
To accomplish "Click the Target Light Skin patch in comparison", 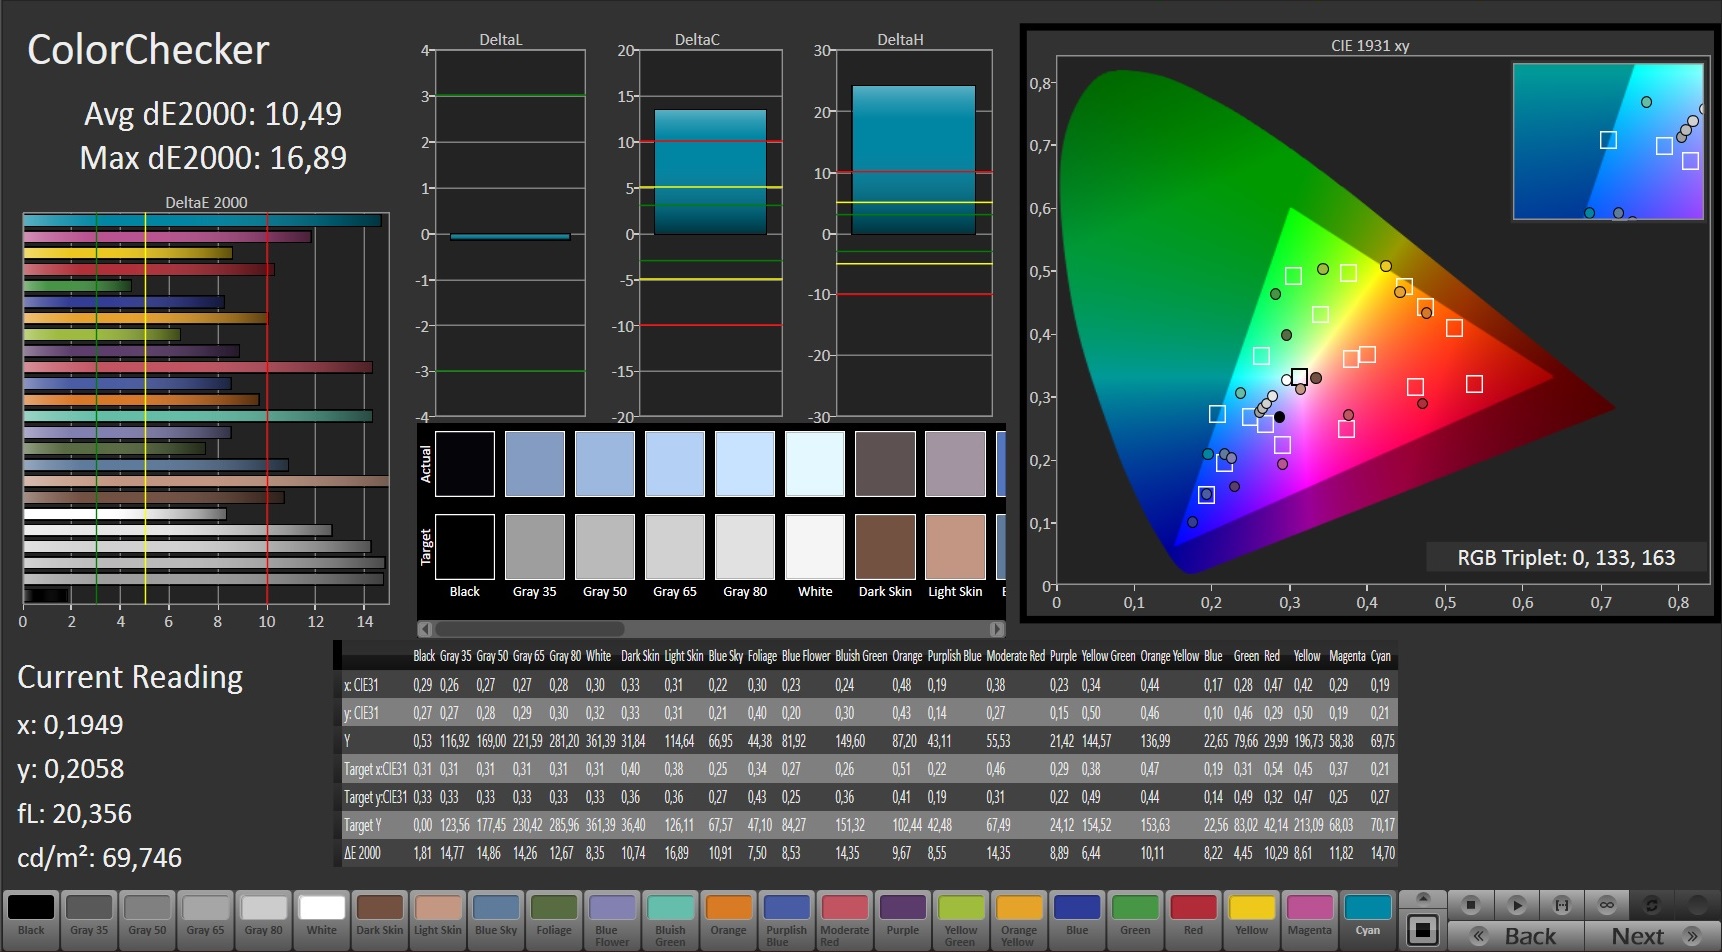I will [x=955, y=547].
